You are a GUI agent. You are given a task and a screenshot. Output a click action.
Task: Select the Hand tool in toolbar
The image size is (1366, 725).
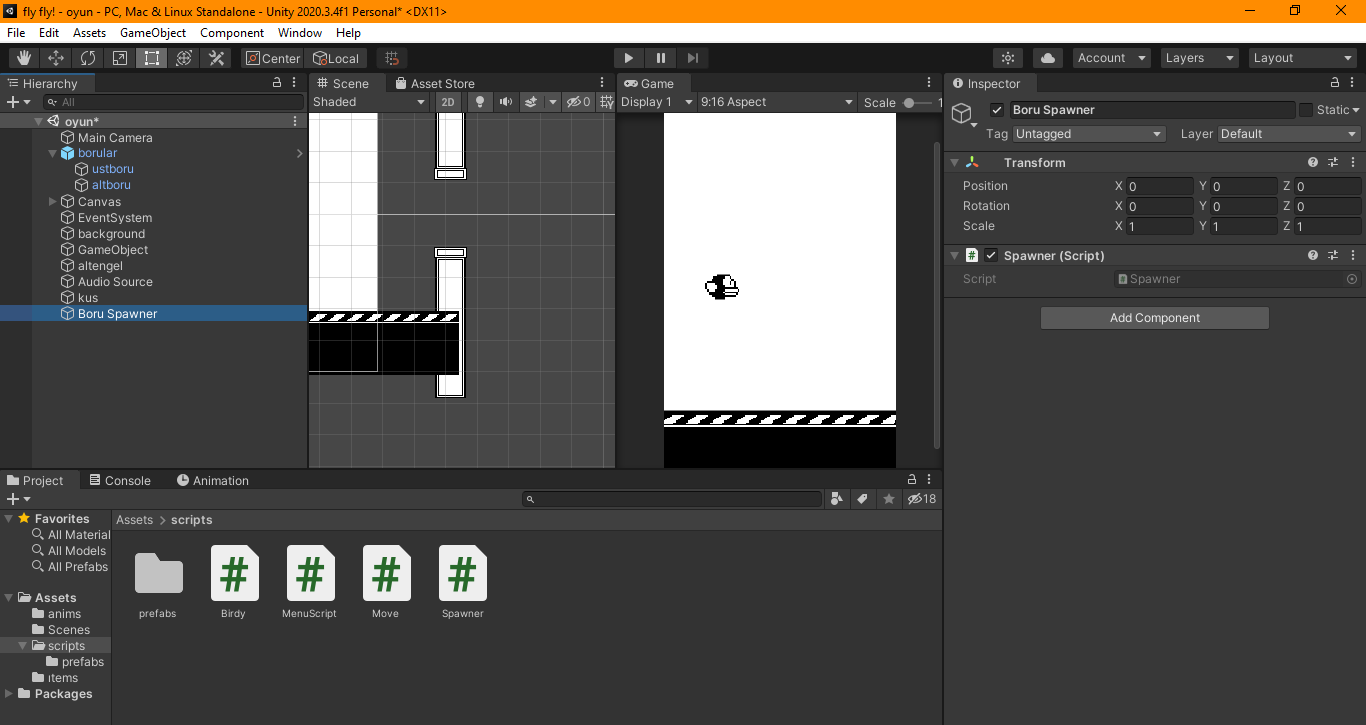(x=23, y=58)
